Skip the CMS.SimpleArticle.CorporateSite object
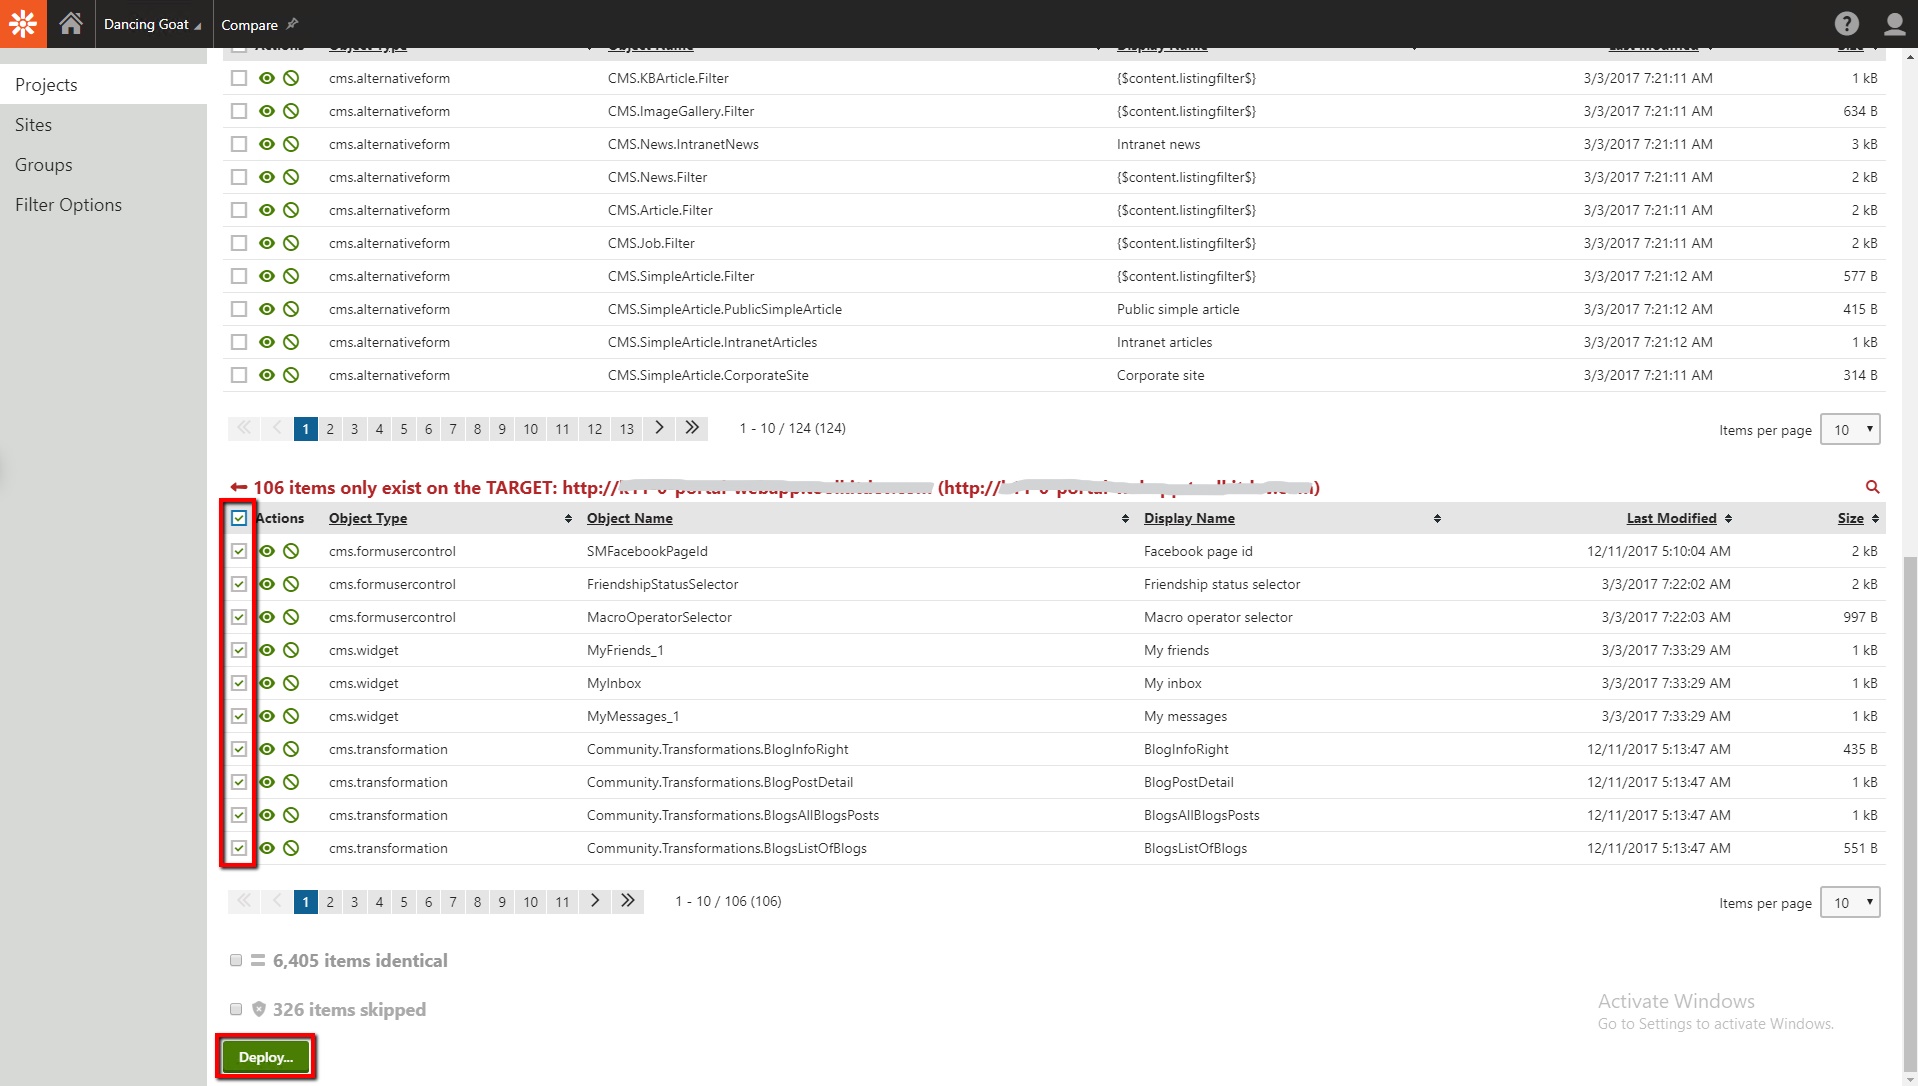 pos(291,375)
